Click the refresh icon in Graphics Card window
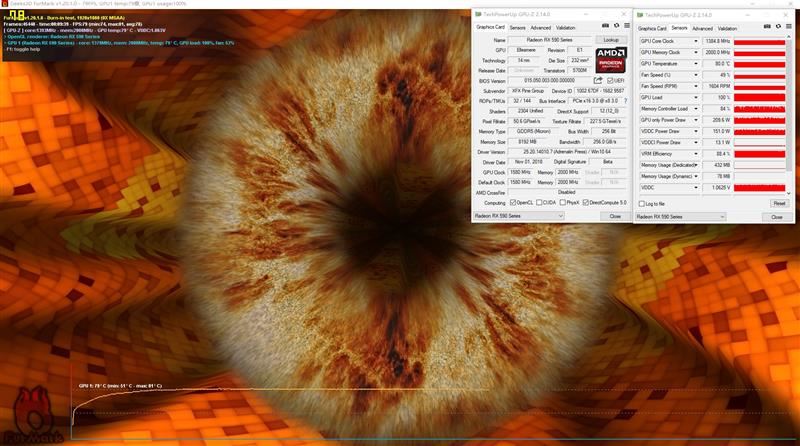 pyautogui.click(x=616, y=26)
